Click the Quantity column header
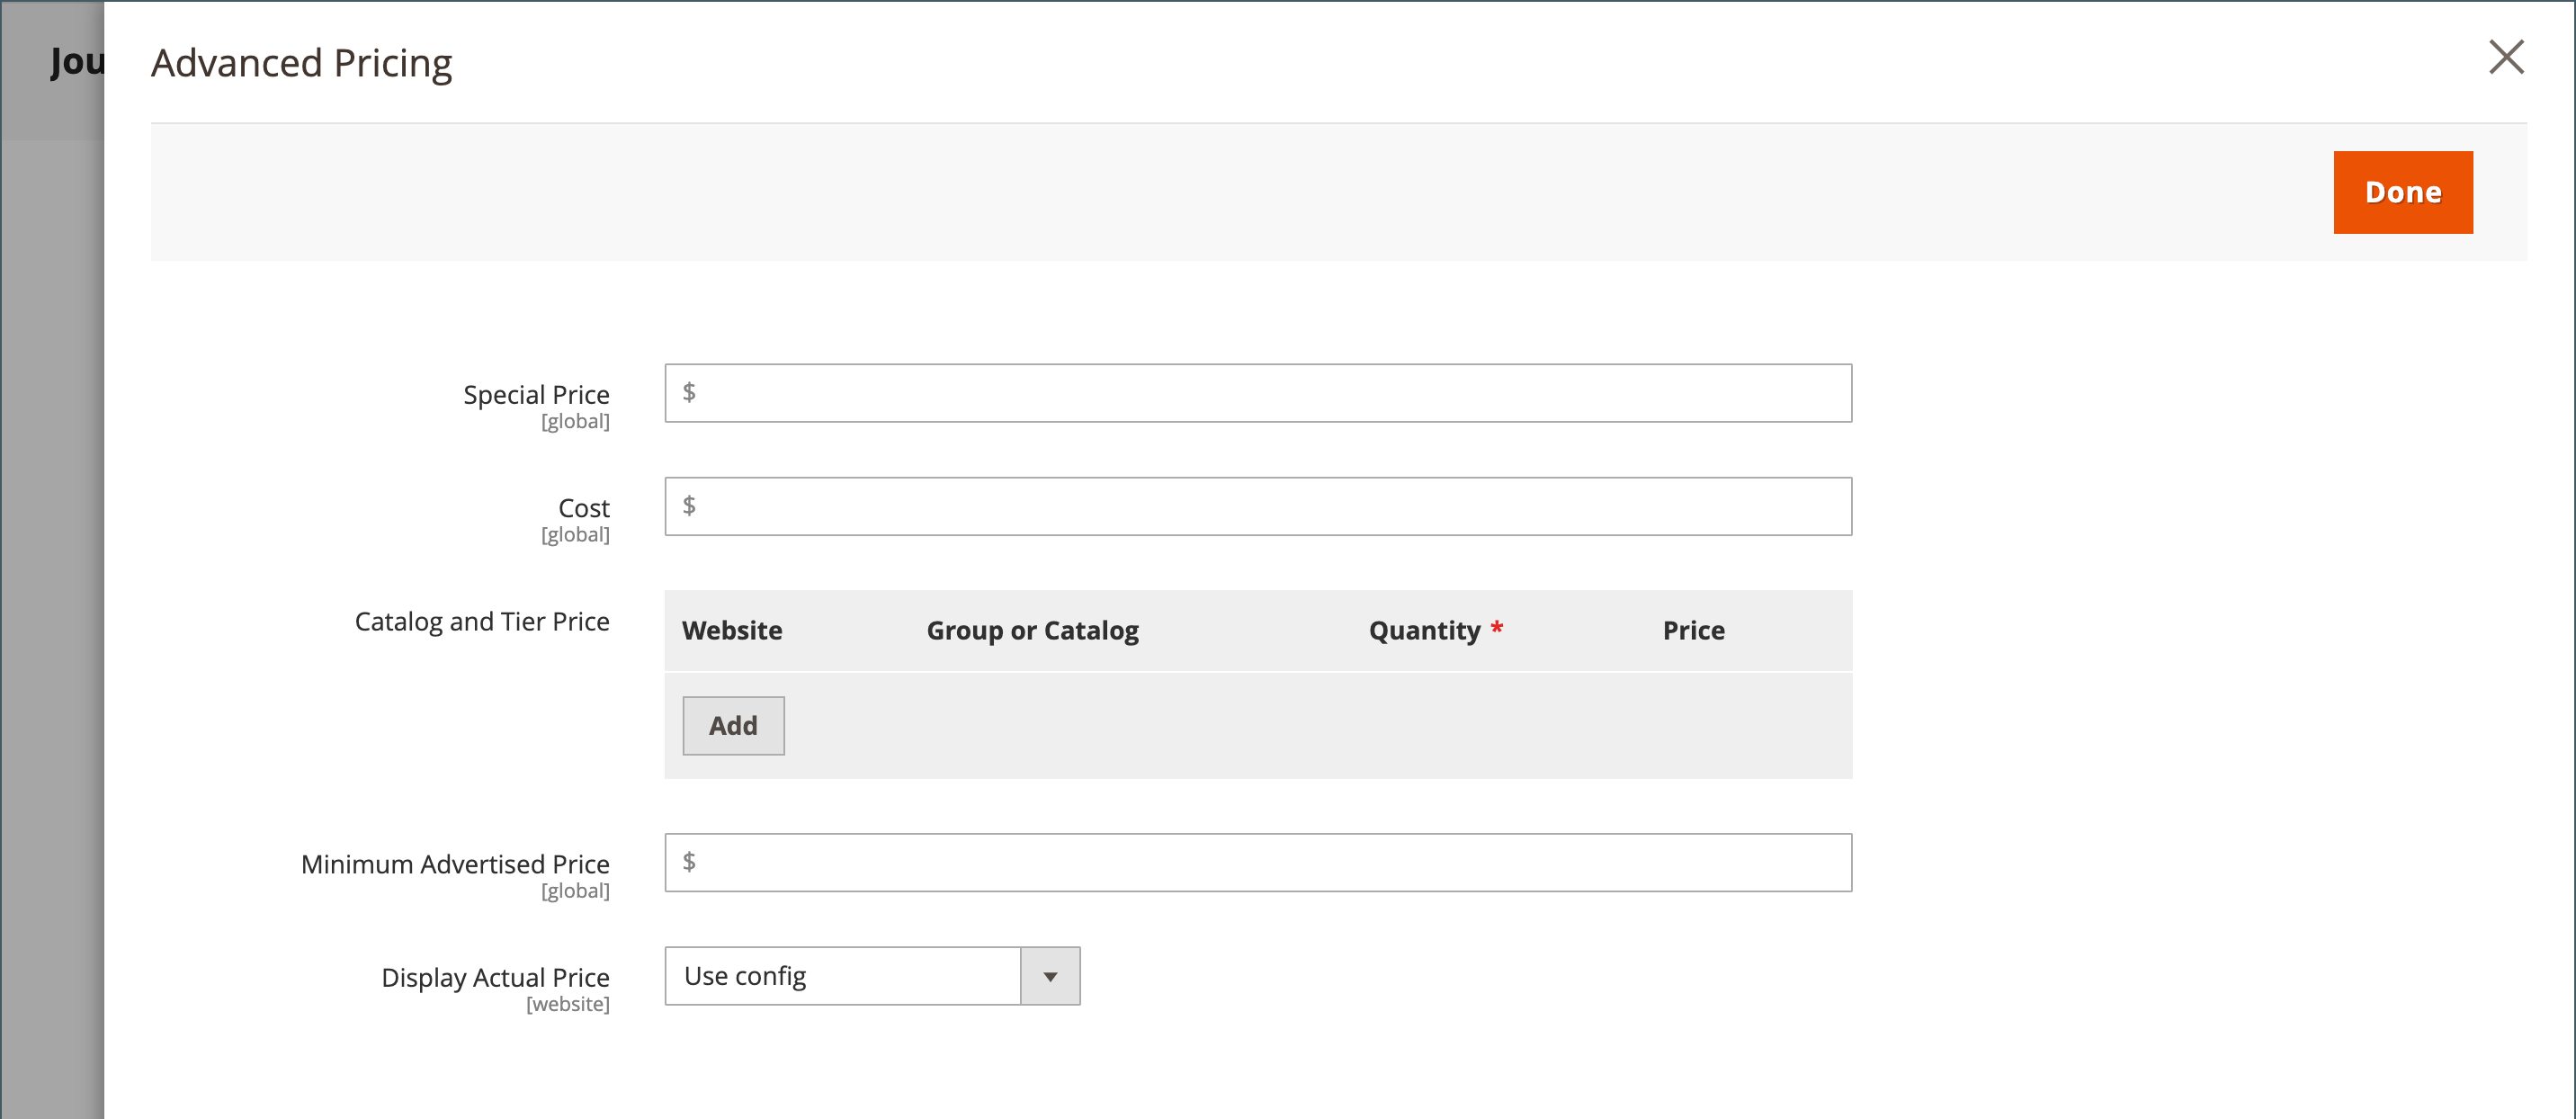The image size is (2576, 1119). coord(1424,630)
